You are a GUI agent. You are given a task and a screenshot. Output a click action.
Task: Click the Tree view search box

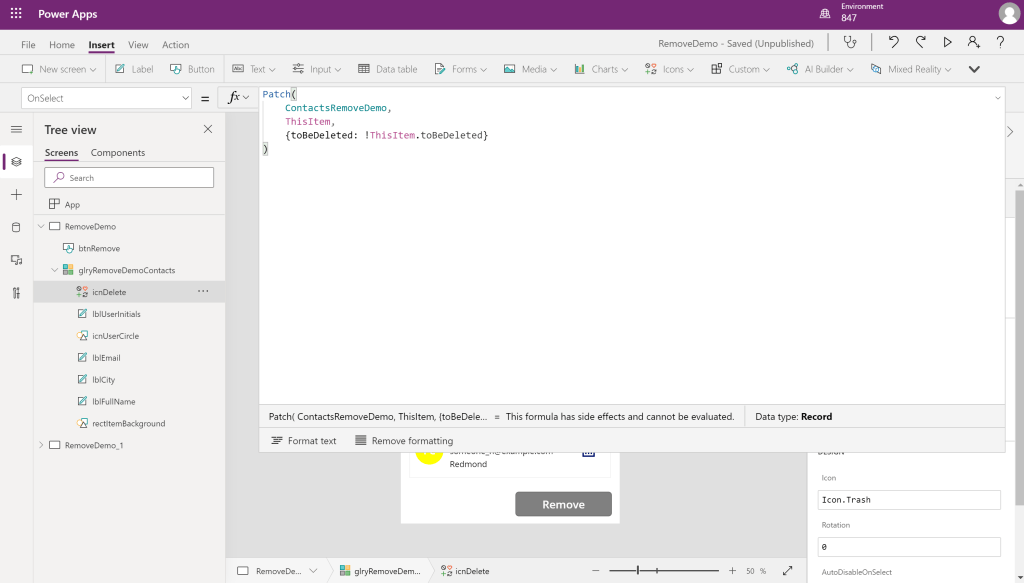[x=129, y=178]
